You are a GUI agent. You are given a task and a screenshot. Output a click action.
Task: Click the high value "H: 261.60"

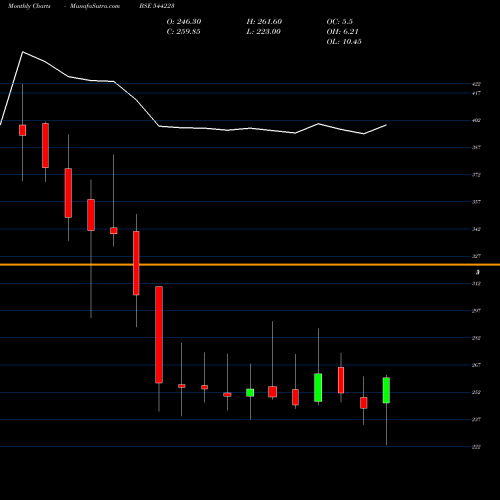[264, 22]
